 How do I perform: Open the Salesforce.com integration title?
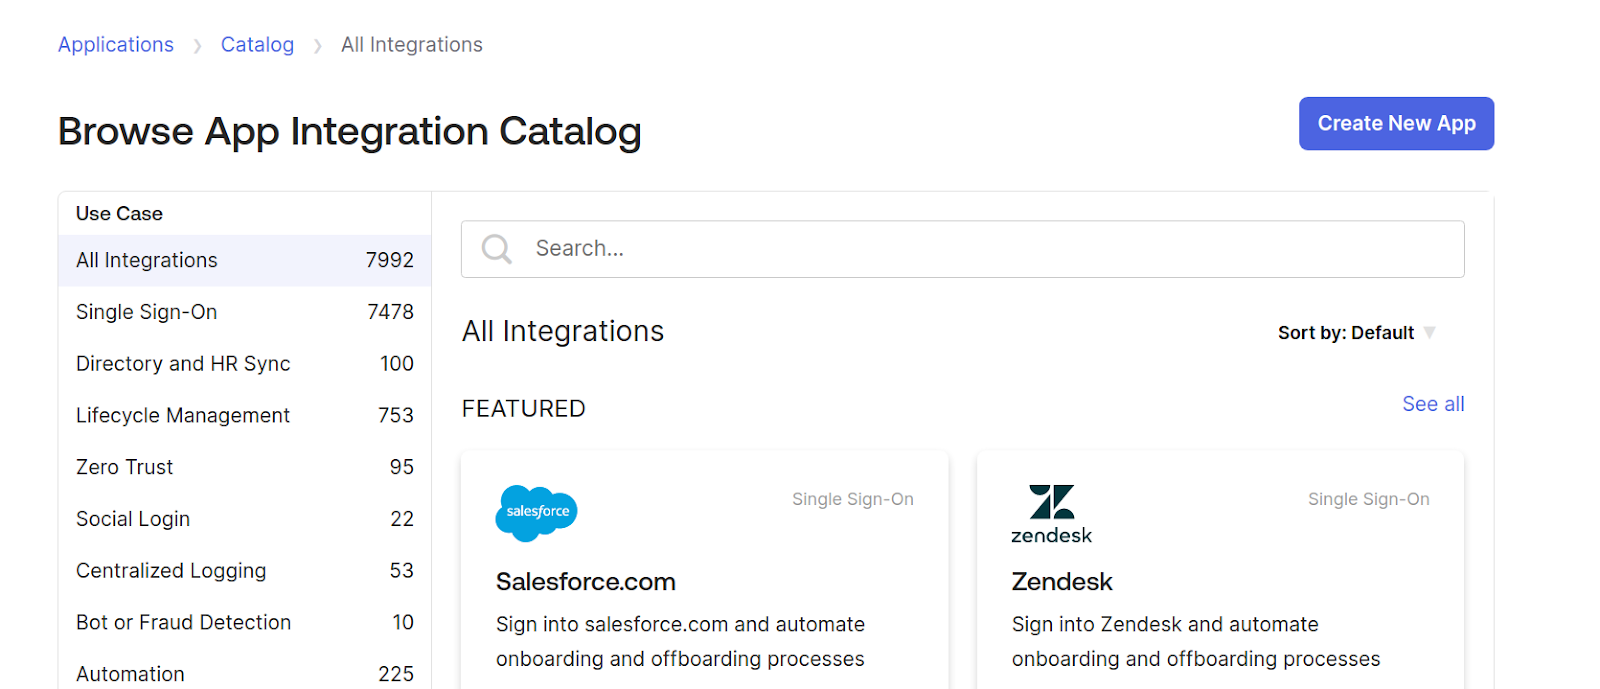coord(586,582)
